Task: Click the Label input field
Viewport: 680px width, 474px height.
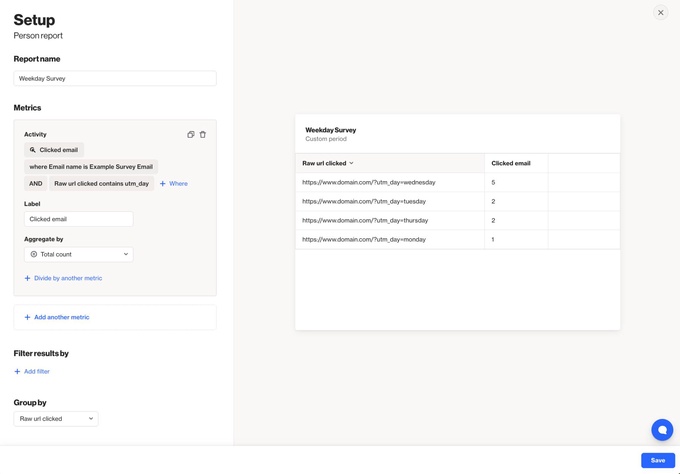Action: 78,219
